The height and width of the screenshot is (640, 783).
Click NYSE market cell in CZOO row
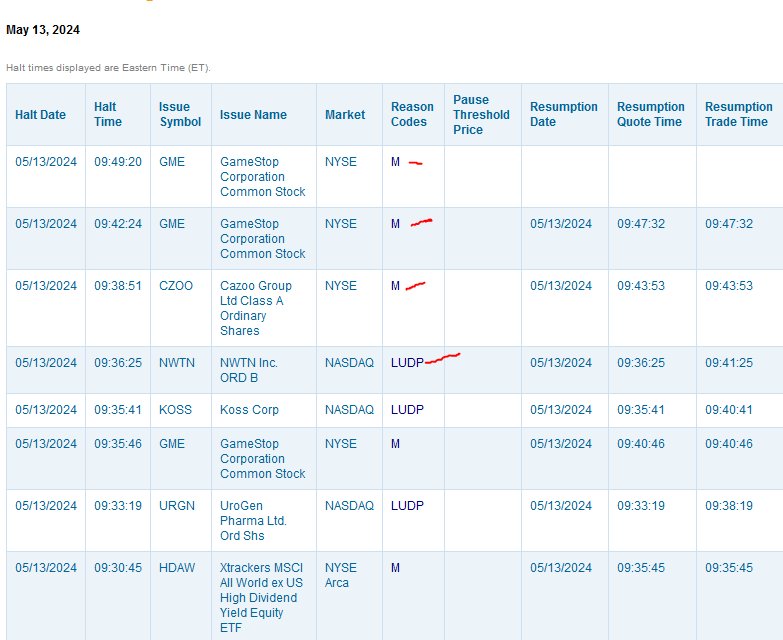[x=341, y=286]
